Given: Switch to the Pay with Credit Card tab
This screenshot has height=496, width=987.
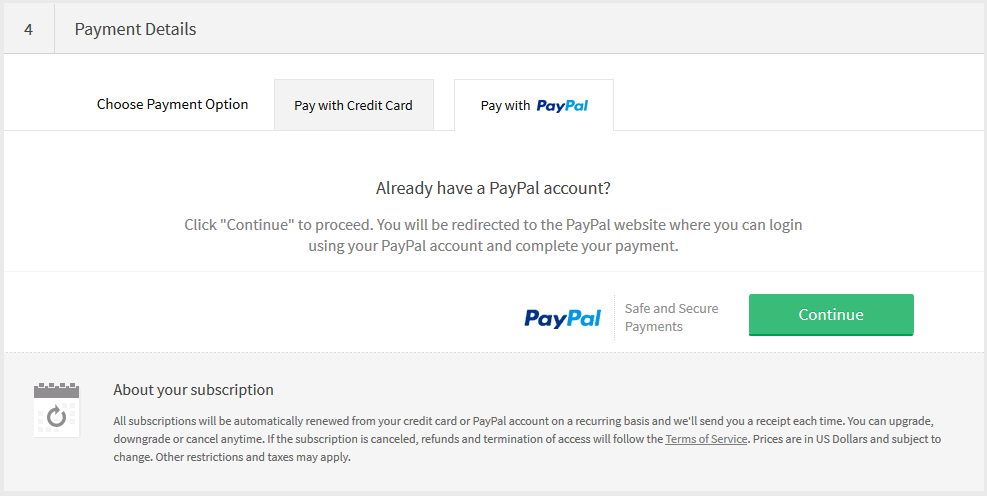Looking at the screenshot, I should pos(353,105).
